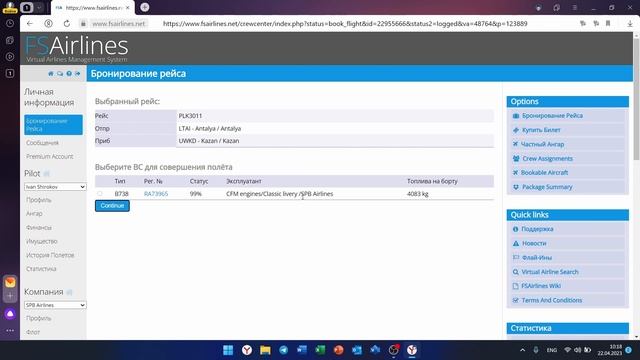This screenshot has width=640, height=360.
Task: Open Бронирование Рейса in the Options panel
Action: pos(552,116)
